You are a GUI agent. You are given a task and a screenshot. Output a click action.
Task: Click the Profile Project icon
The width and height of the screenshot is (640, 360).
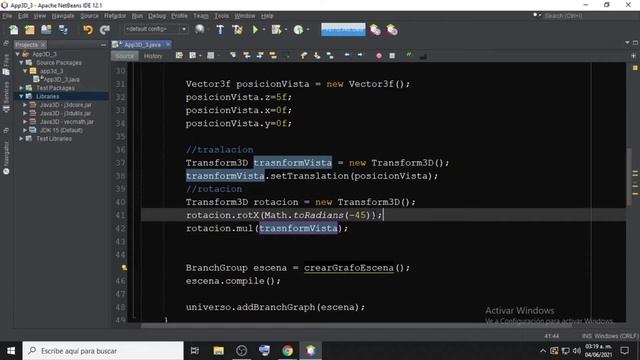click(298, 30)
